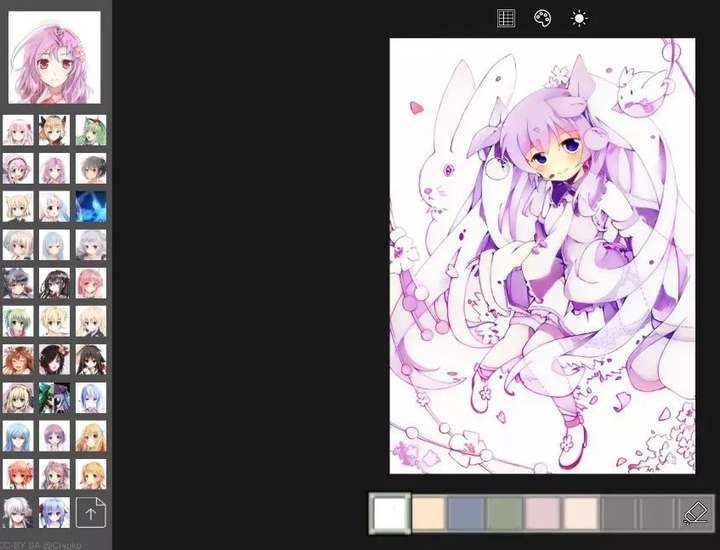Select blonde girl with dark cat ears thumbnail
The image size is (720, 550).
54,130
